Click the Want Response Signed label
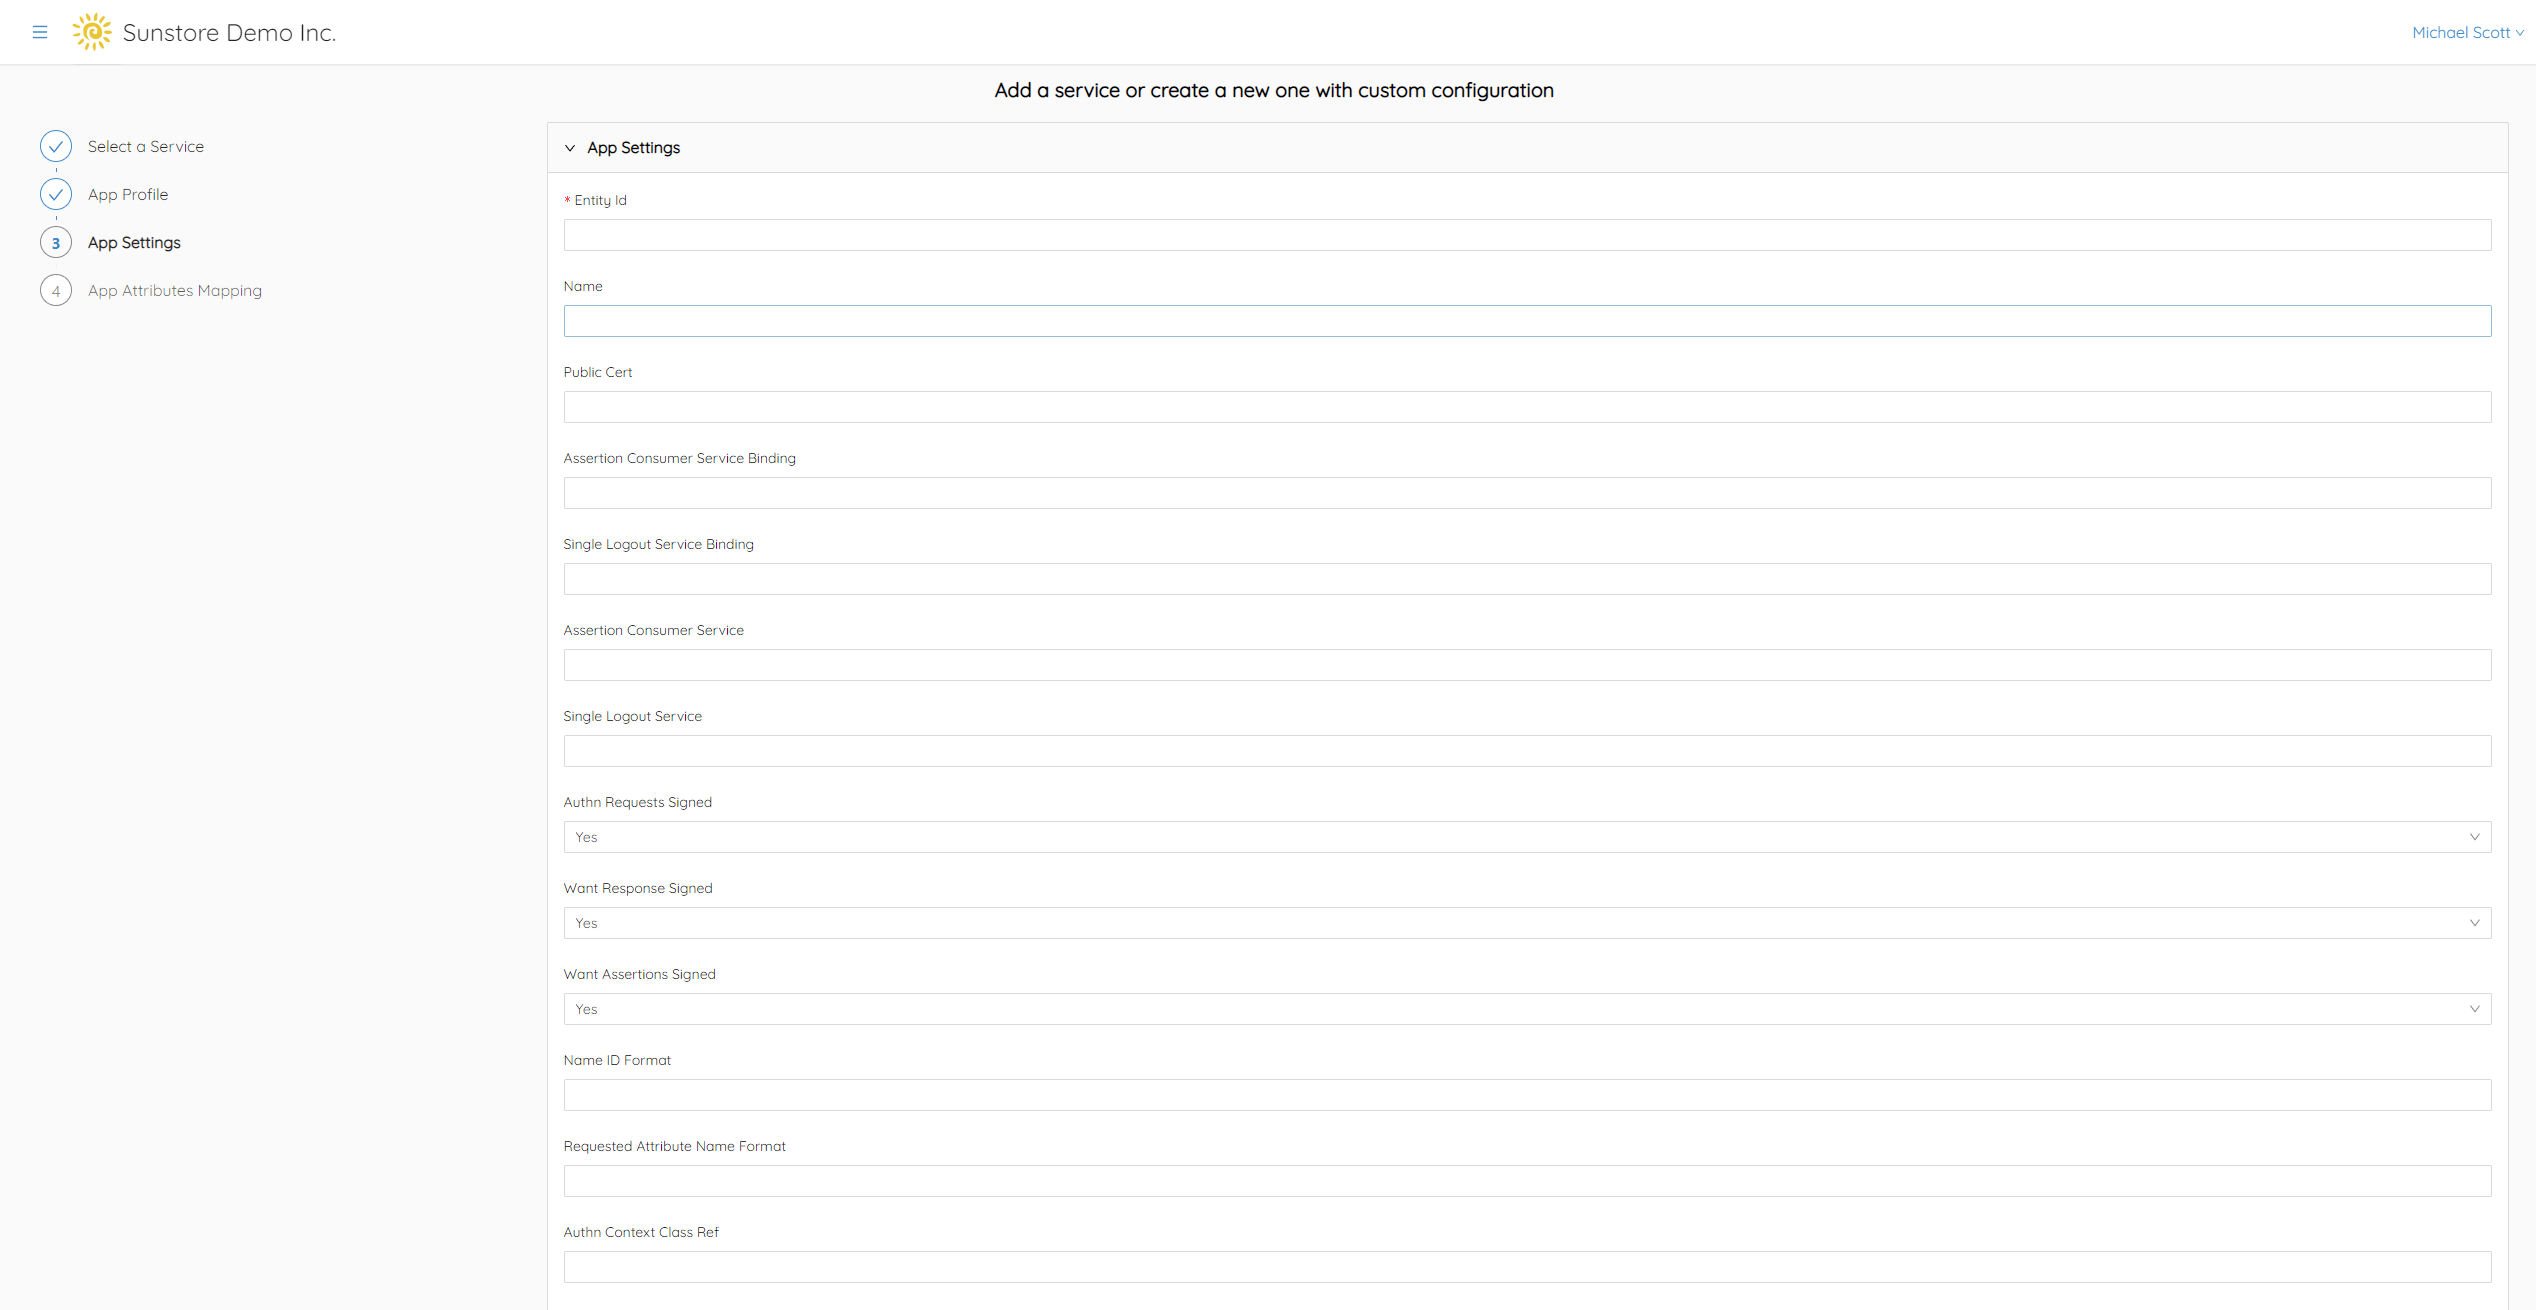Image resolution: width=2536 pixels, height=1310 pixels. click(638, 888)
